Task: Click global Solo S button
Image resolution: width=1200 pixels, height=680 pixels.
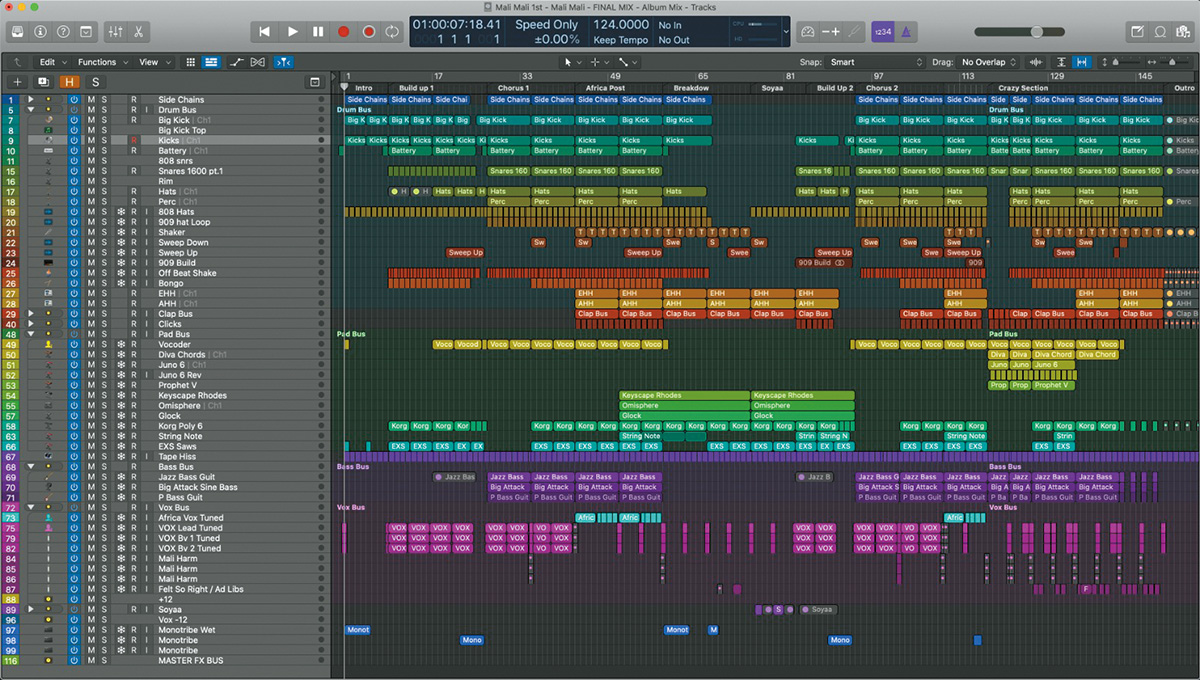Action: (x=95, y=82)
